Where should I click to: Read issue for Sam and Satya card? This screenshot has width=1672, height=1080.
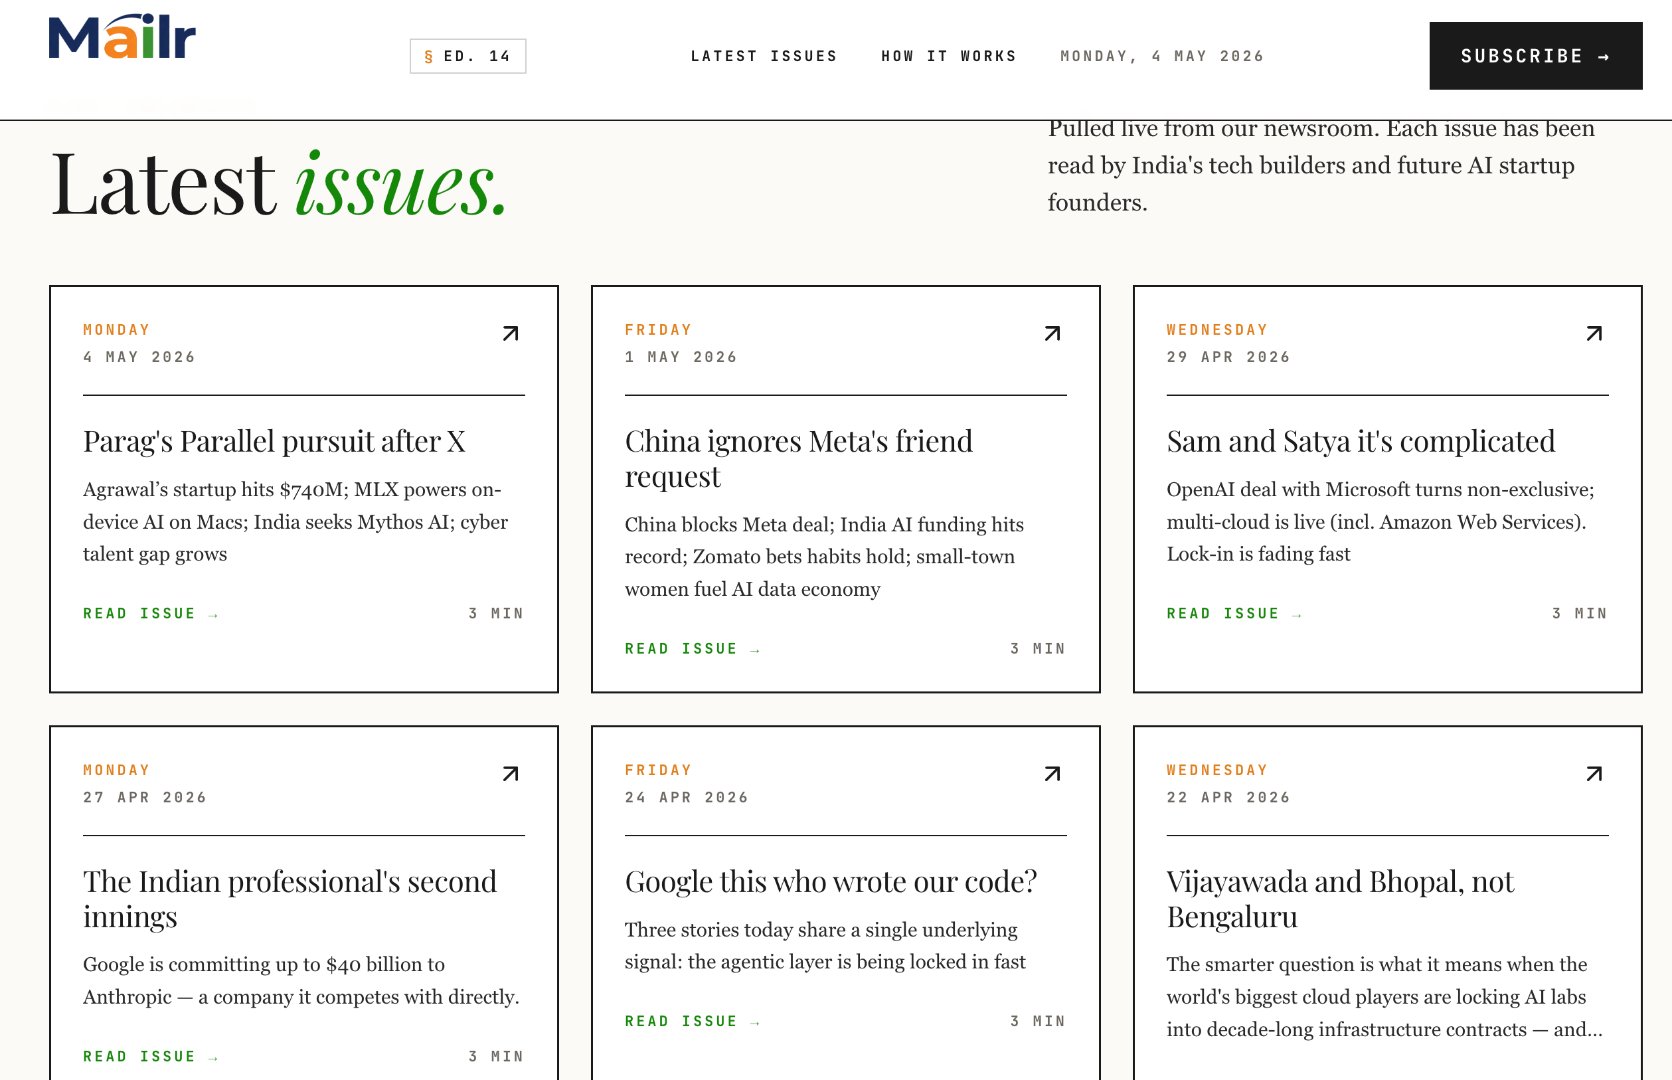[x=1235, y=613]
